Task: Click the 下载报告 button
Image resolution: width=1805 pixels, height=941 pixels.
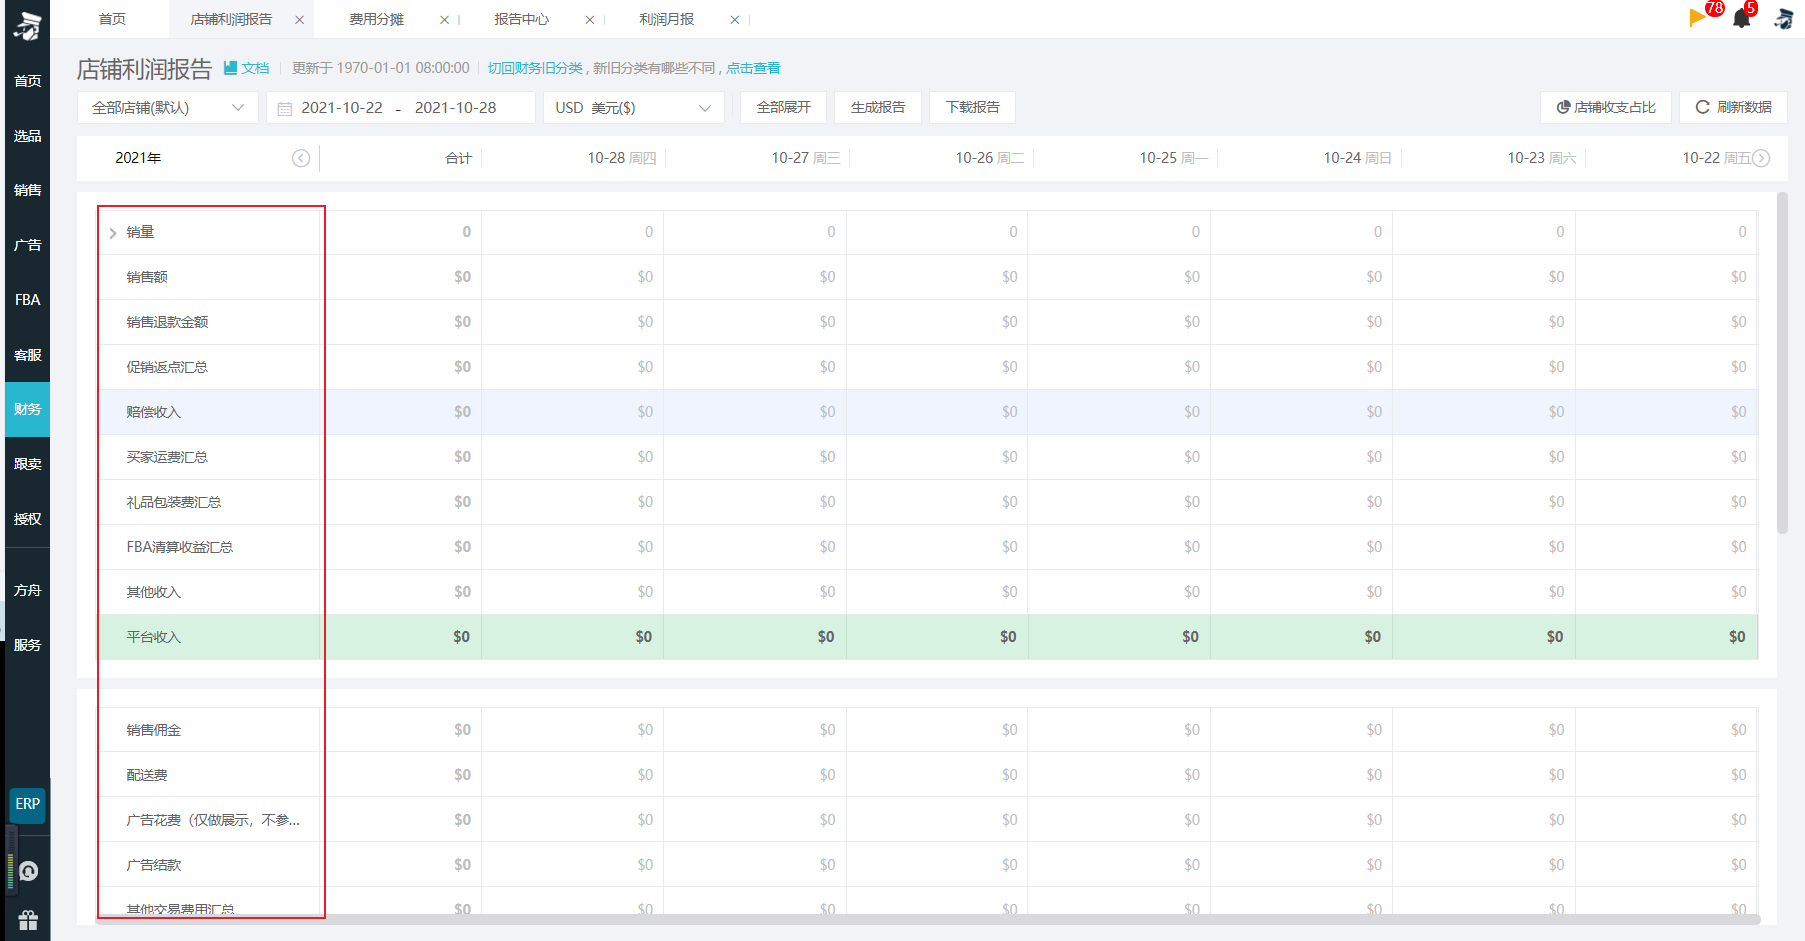Action: [972, 107]
